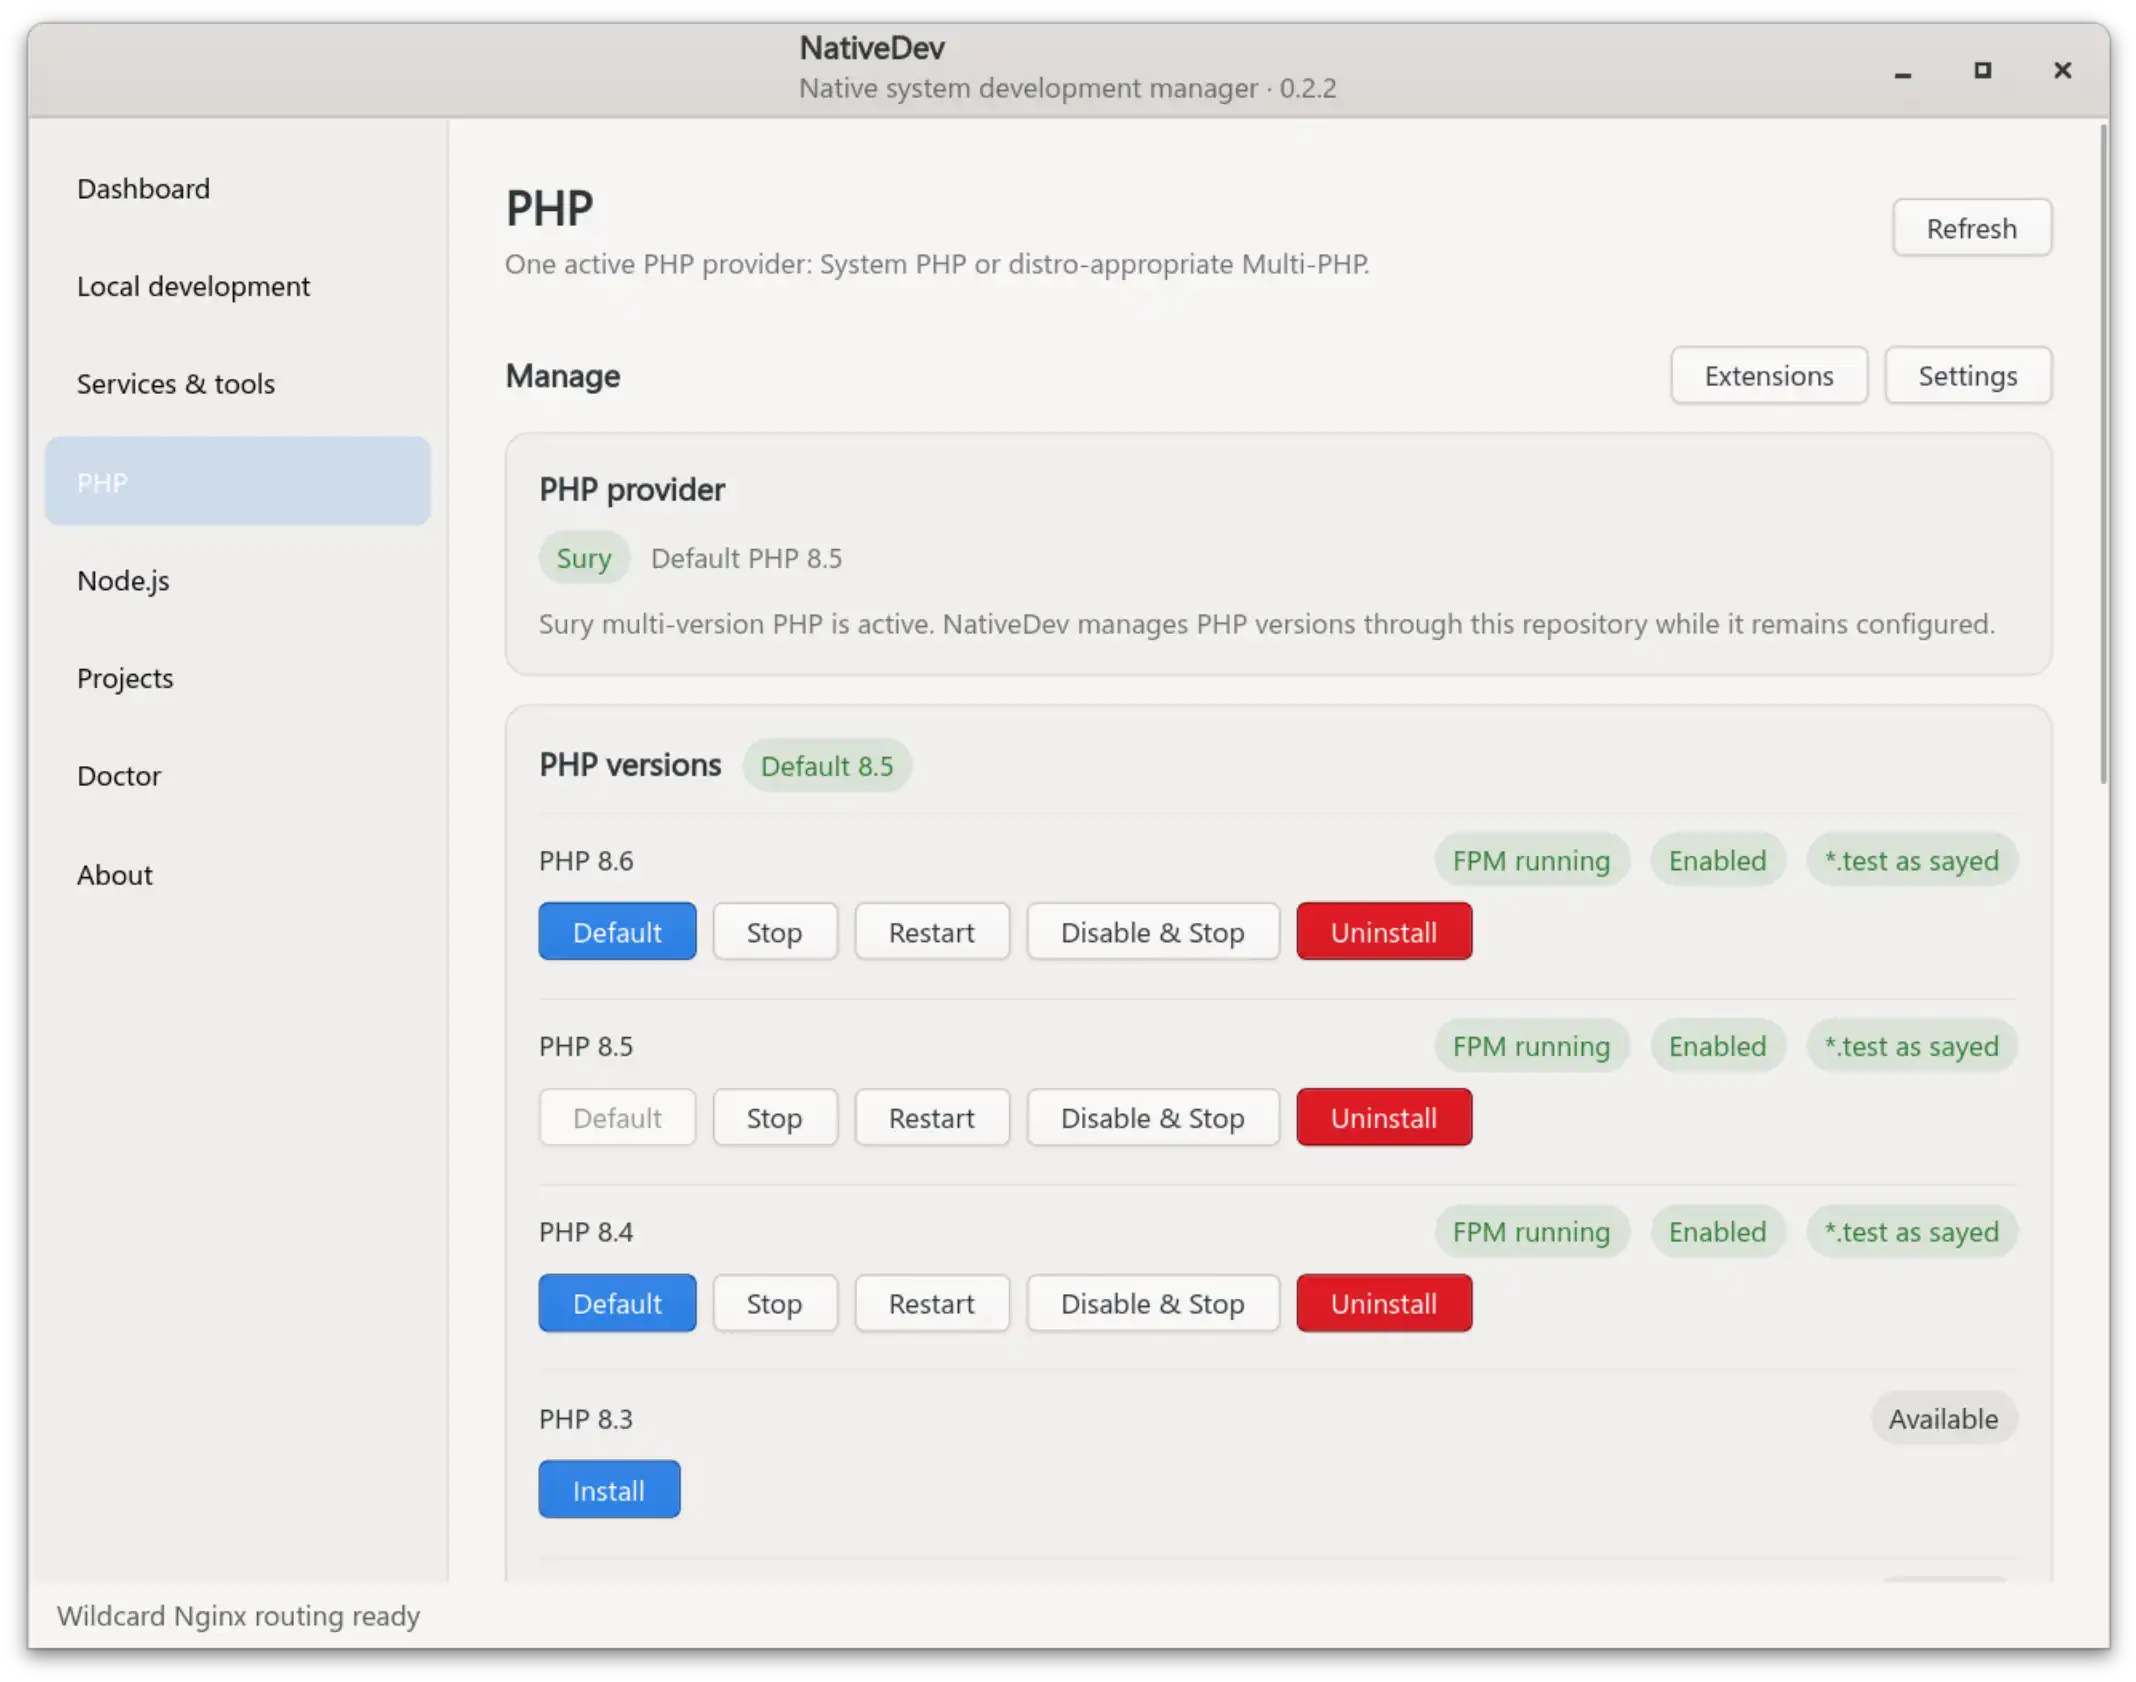Show the About page

(x=237, y=875)
